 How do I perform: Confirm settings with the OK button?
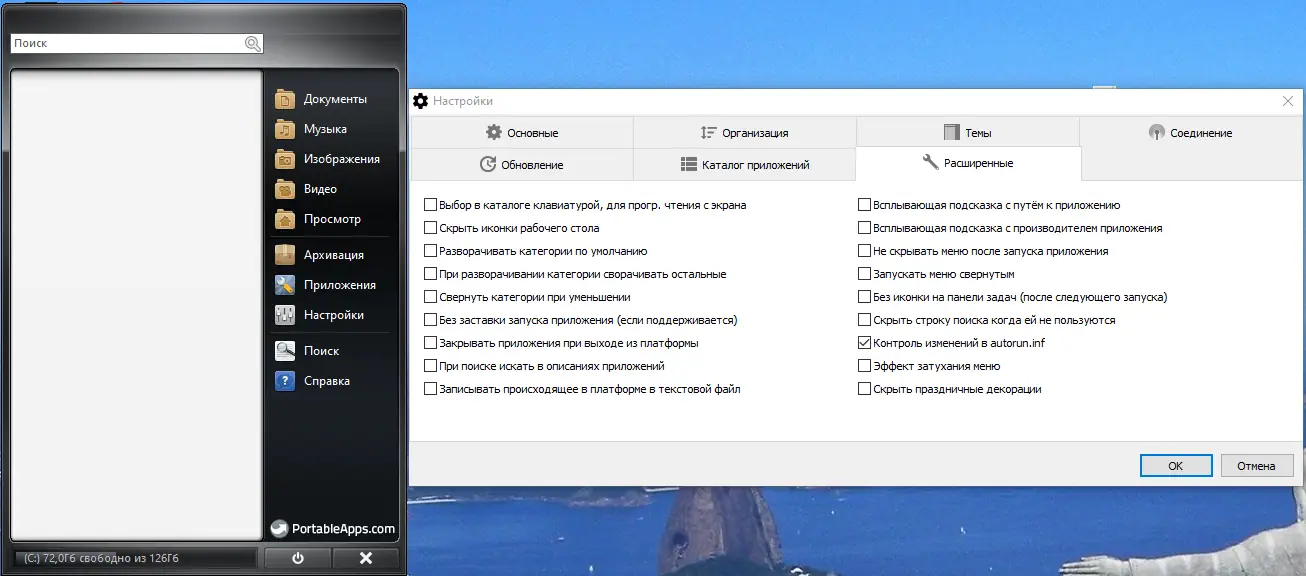[1176, 465]
